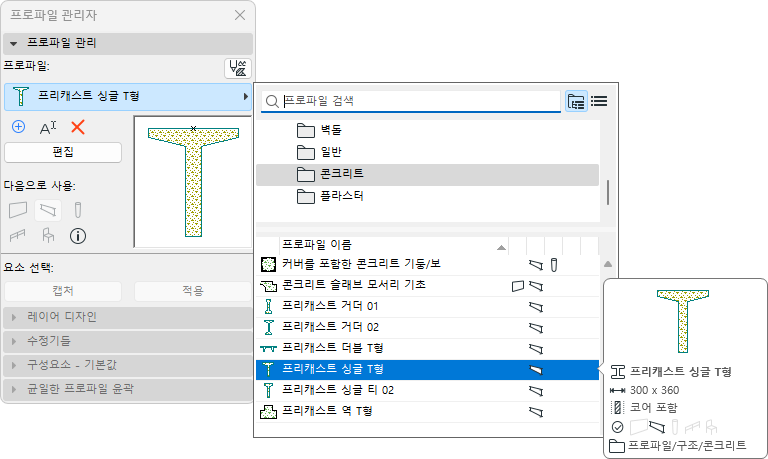Click the new profile plus icon

[x=18, y=127]
